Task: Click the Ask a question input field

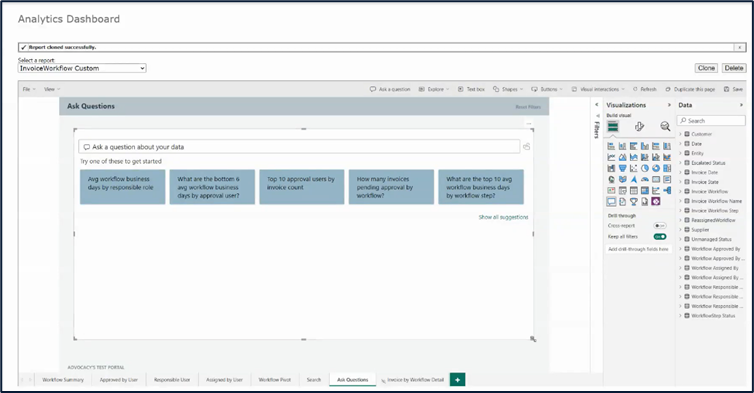Action: pyautogui.click(x=299, y=147)
